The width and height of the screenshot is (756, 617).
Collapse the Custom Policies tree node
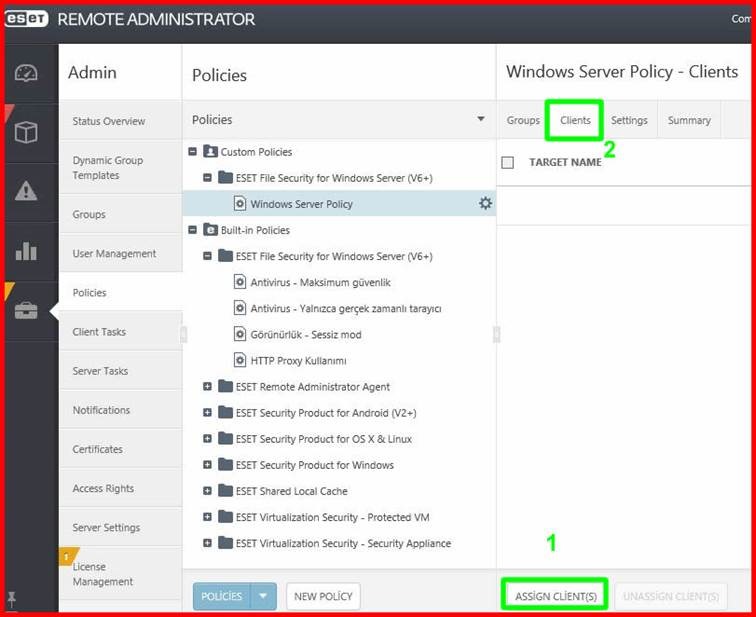pos(192,151)
